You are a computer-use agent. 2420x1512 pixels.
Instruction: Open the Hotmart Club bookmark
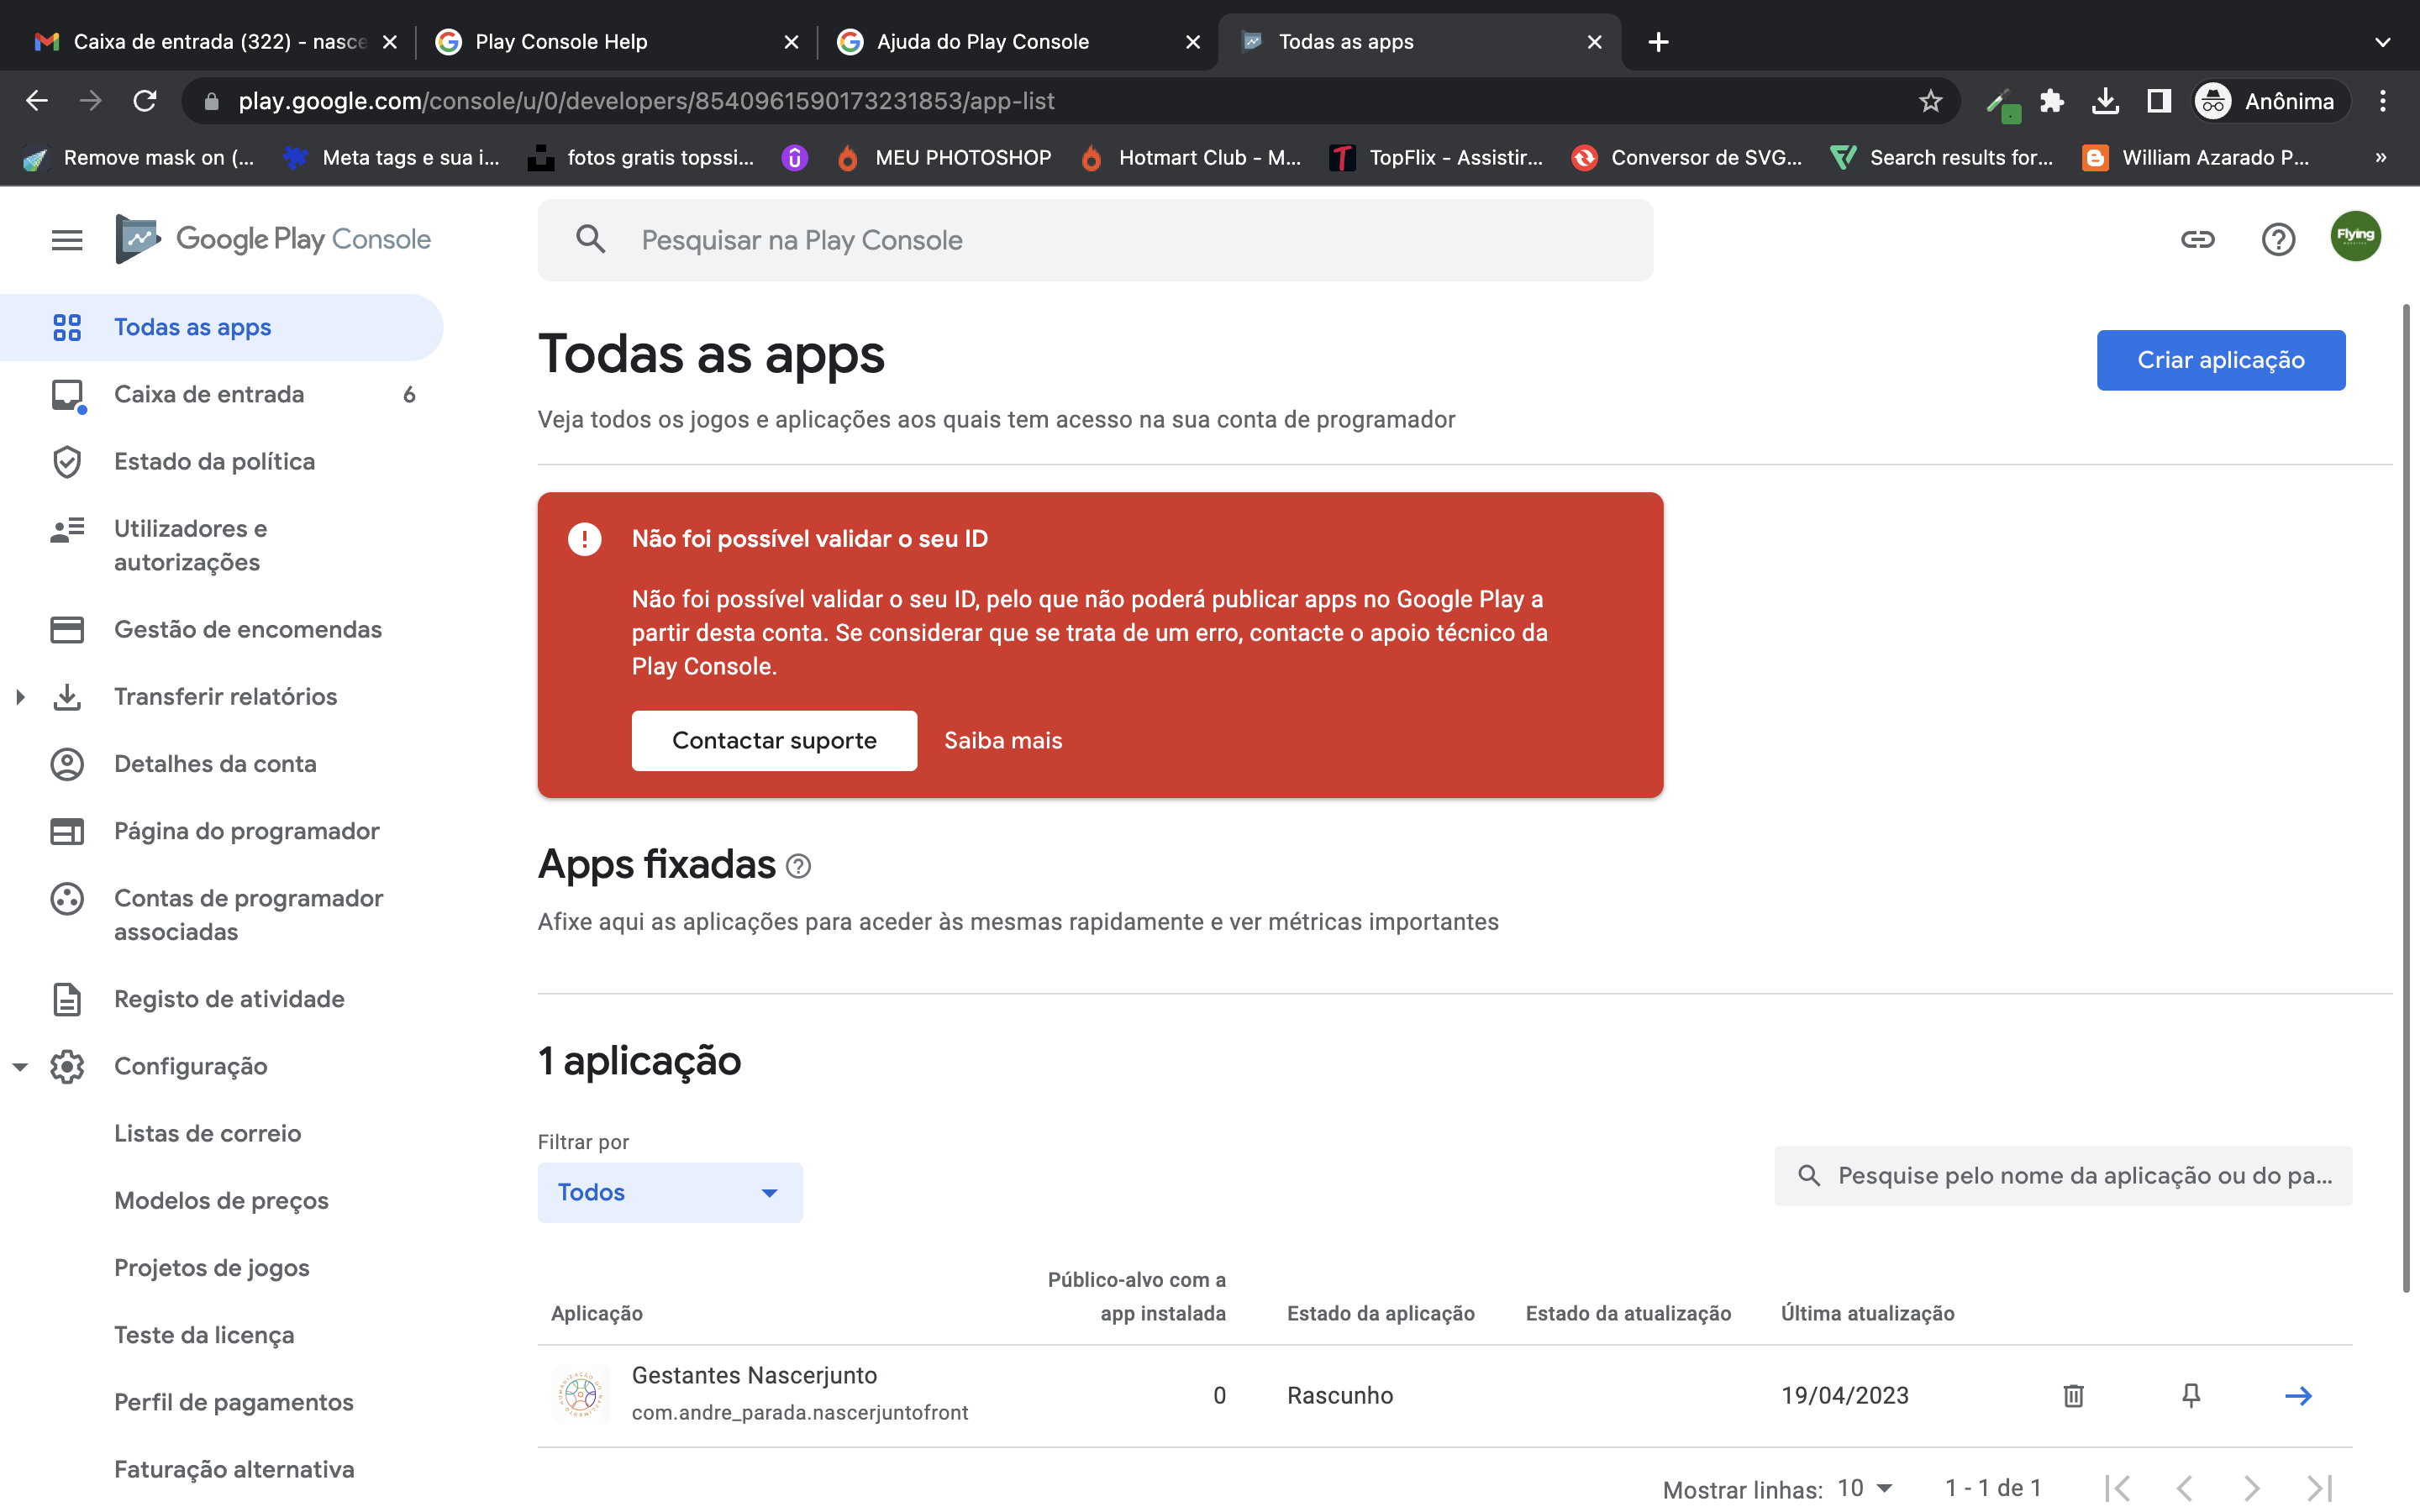1192,157
